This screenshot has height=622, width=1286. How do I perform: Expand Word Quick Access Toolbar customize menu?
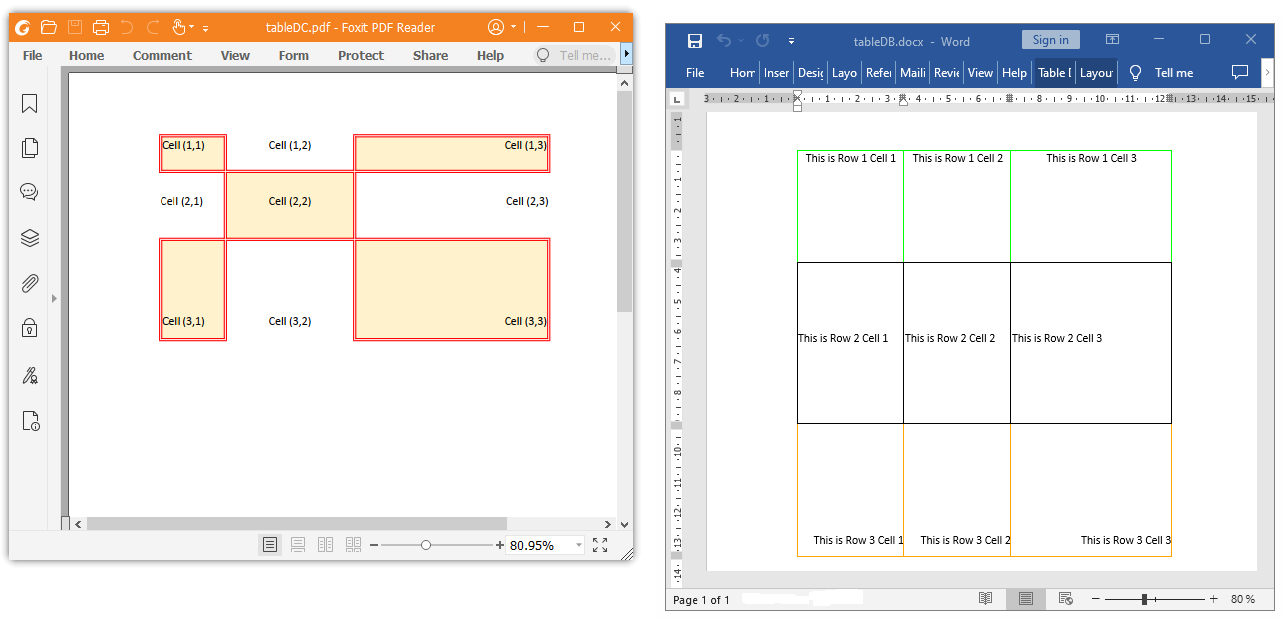[x=791, y=41]
